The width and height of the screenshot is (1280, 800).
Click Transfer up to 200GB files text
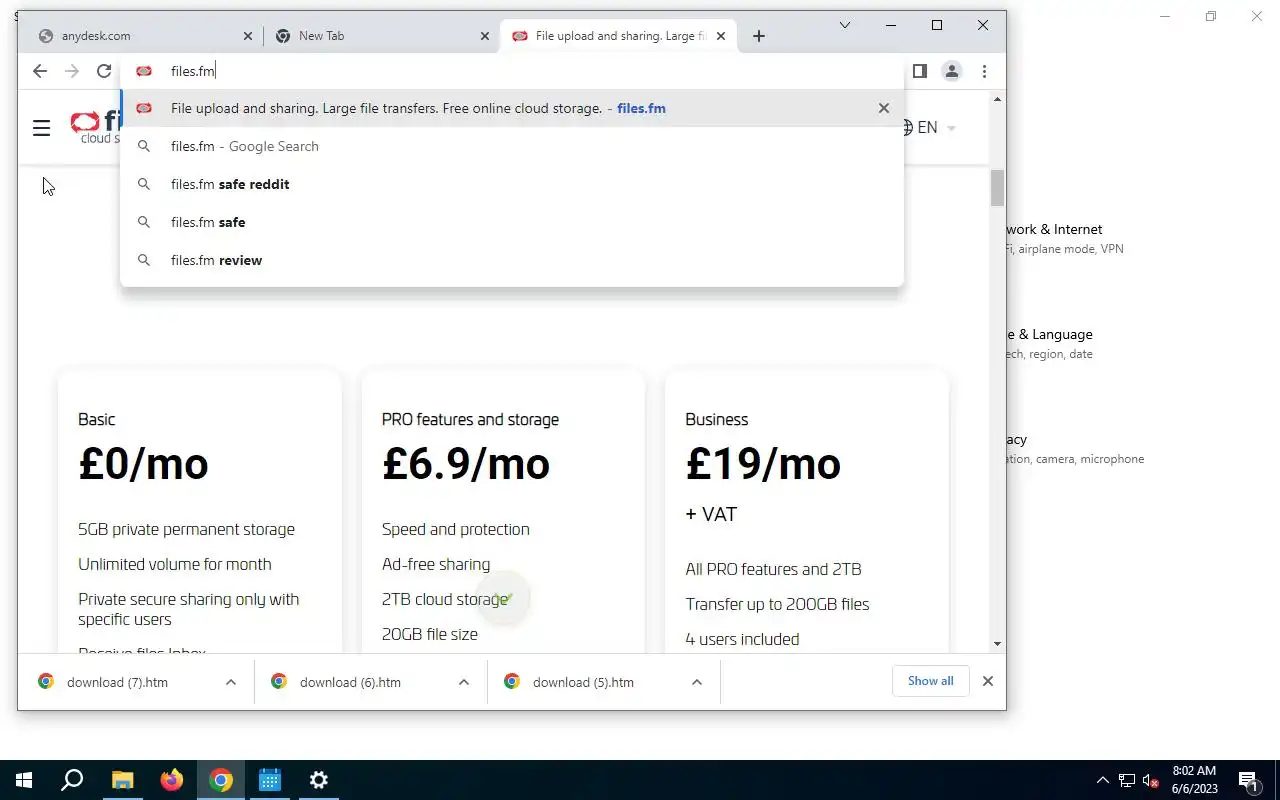point(777,604)
